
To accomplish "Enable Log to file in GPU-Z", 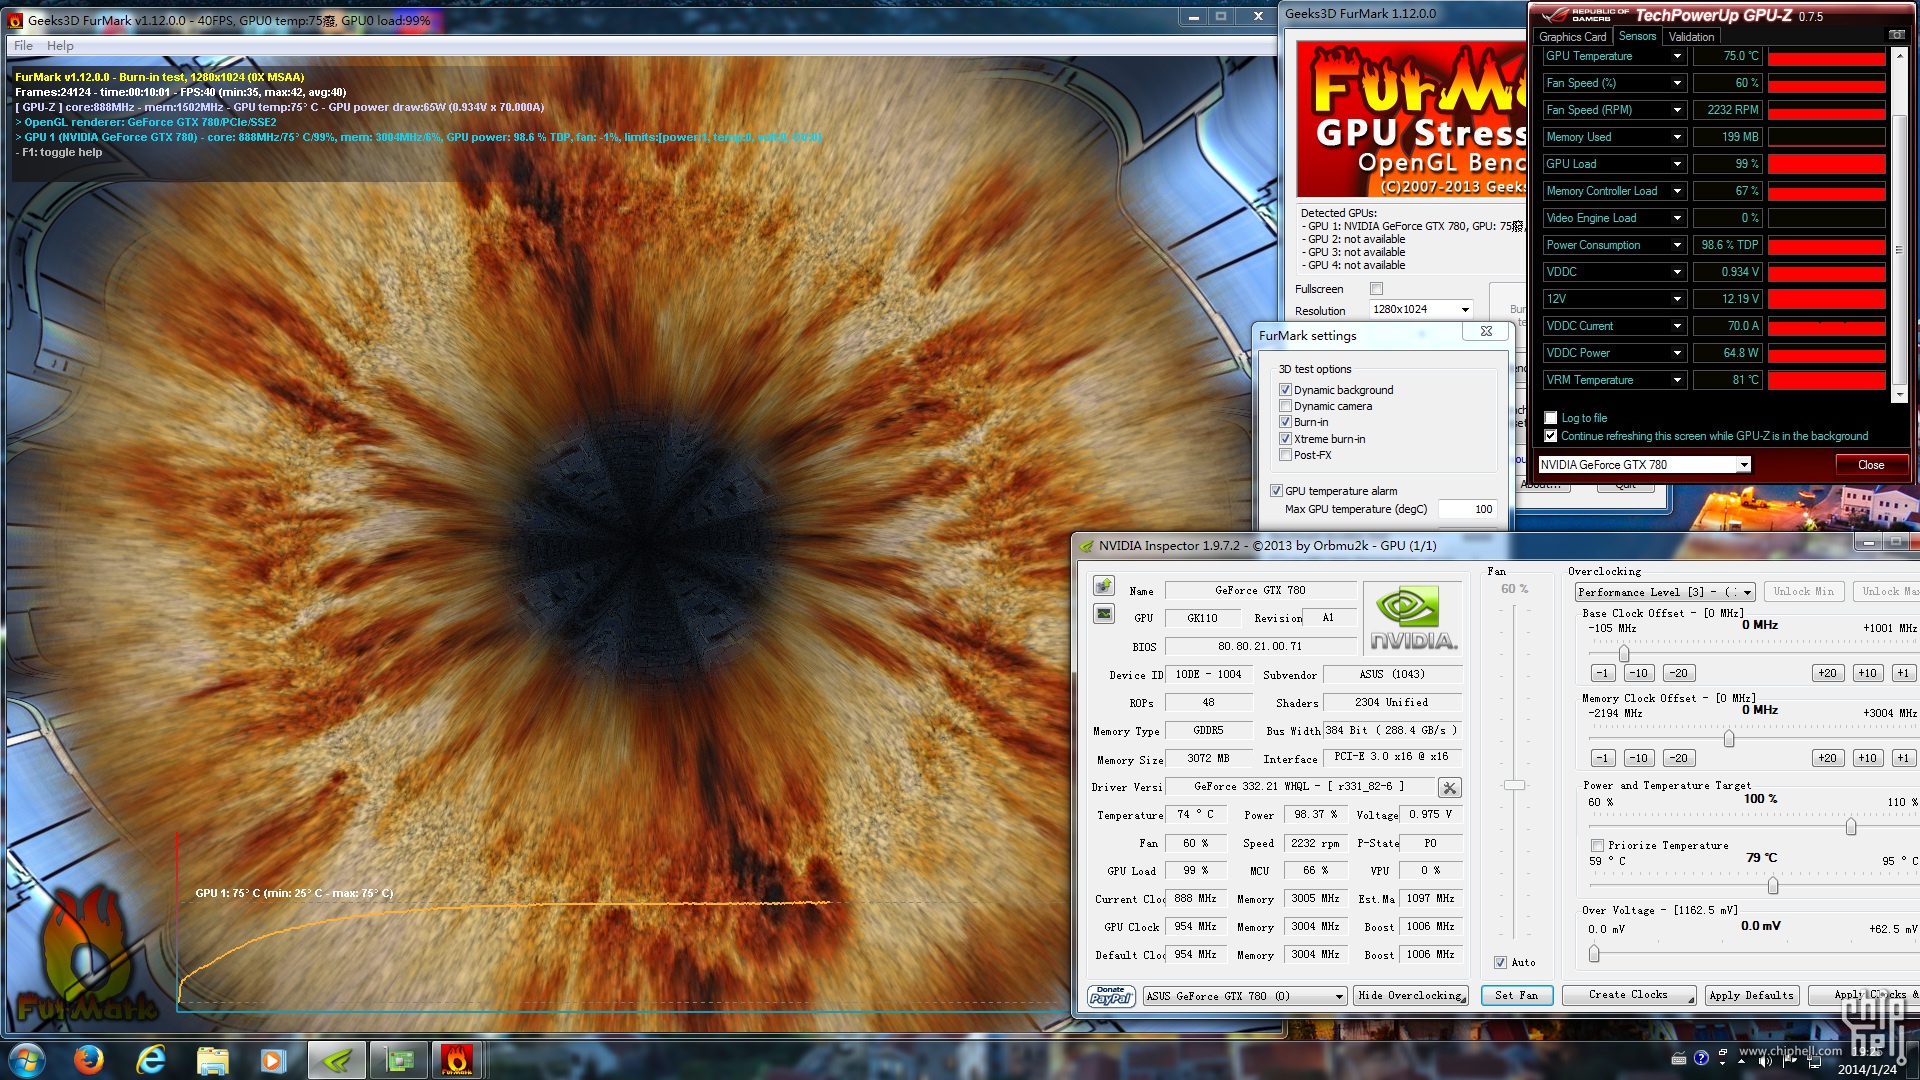I will pyautogui.click(x=1550, y=418).
